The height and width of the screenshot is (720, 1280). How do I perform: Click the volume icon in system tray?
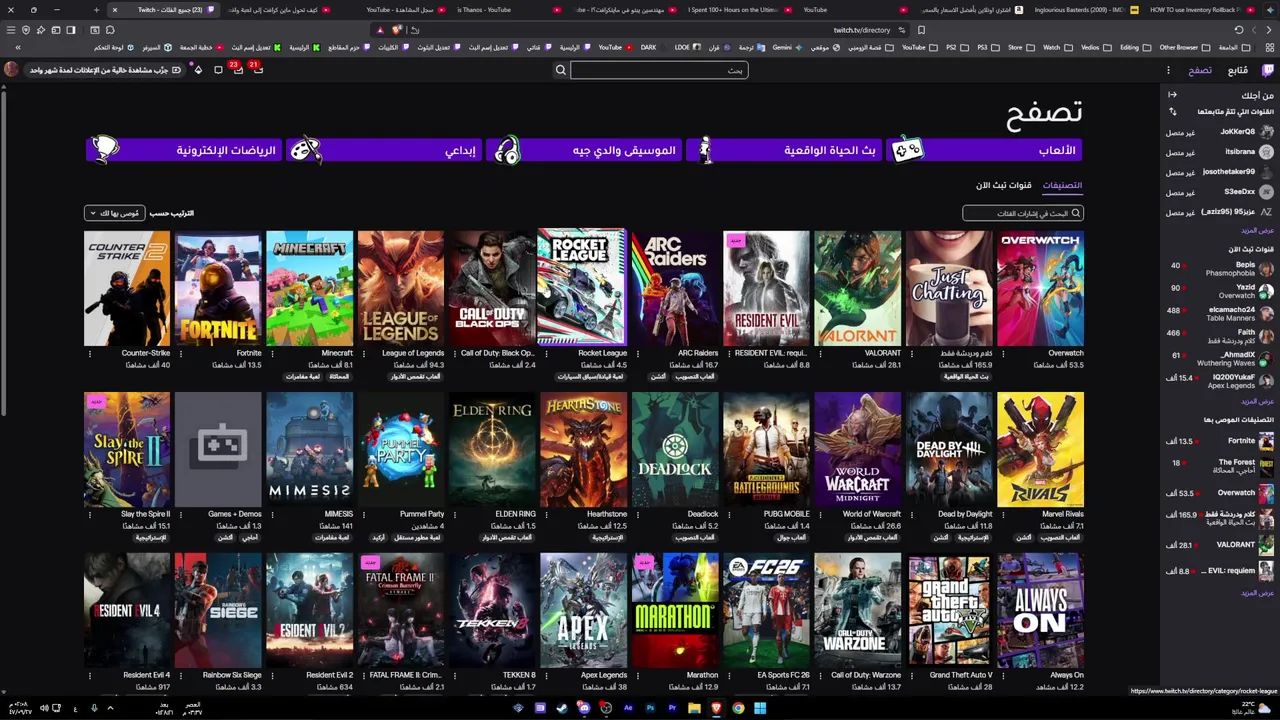pyautogui.click(x=44, y=708)
